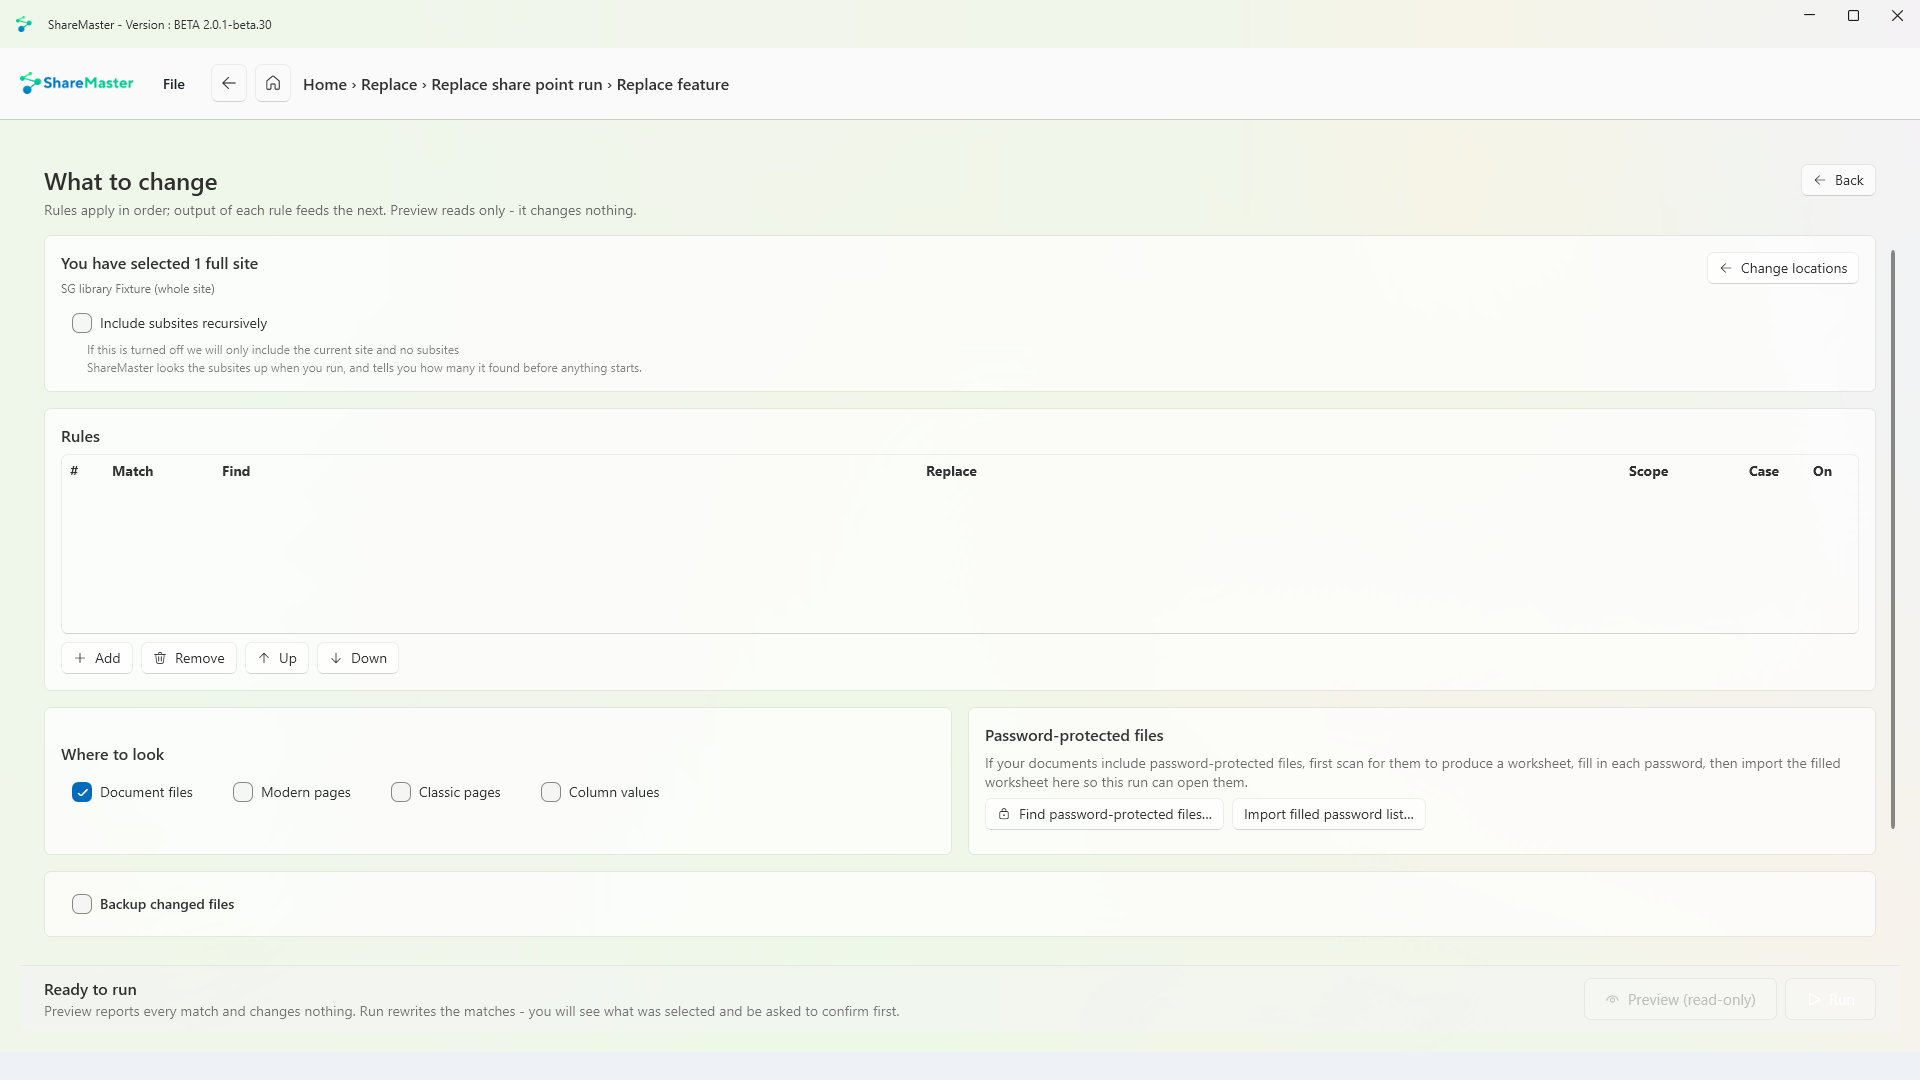Click Find password-protected files button
This screenshot has width=1920, height=1080.
point(1104,814)
